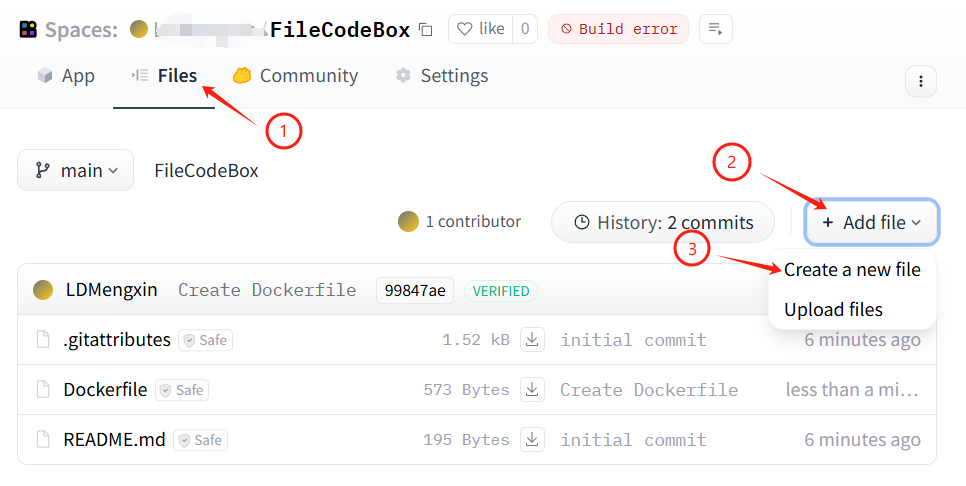Like this Space with the heart button
This screenshot has width=966, height=486.
coord(481,29)
